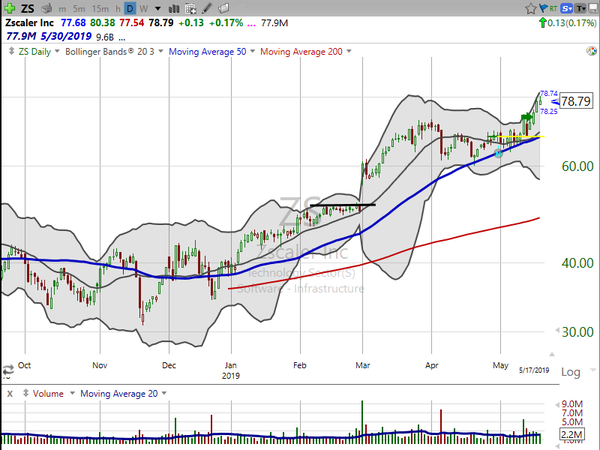Select the Daily (D) timeframe
The image size is (600, 450).
tap(130, 8)
